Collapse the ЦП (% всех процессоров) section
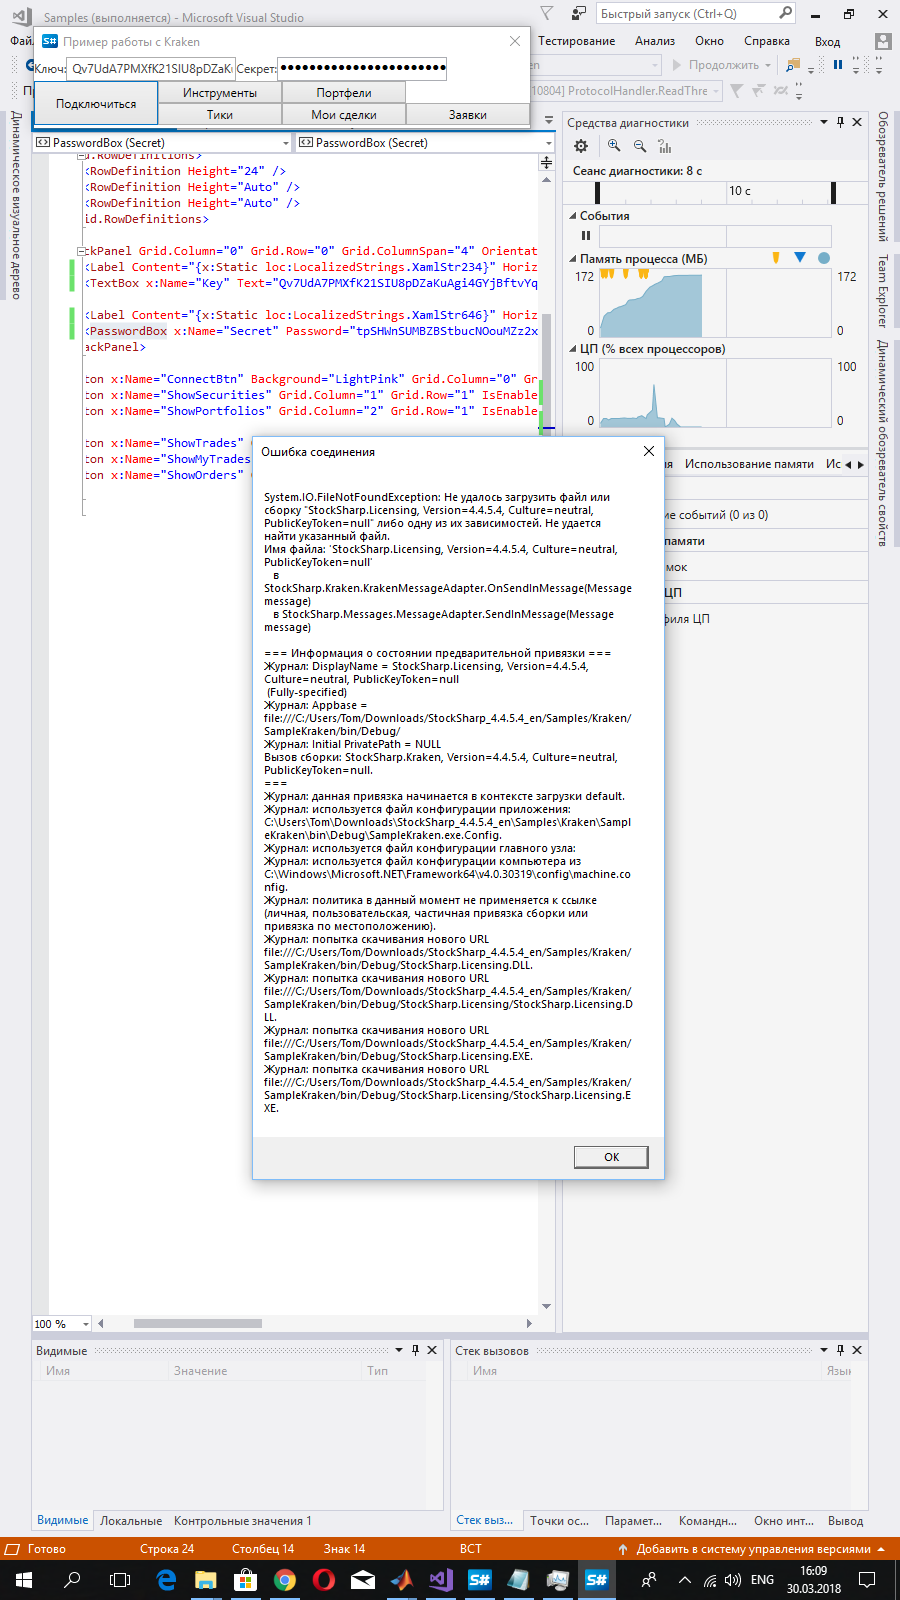This screenshot has width=900, height=1600. (x=573, y=349)
